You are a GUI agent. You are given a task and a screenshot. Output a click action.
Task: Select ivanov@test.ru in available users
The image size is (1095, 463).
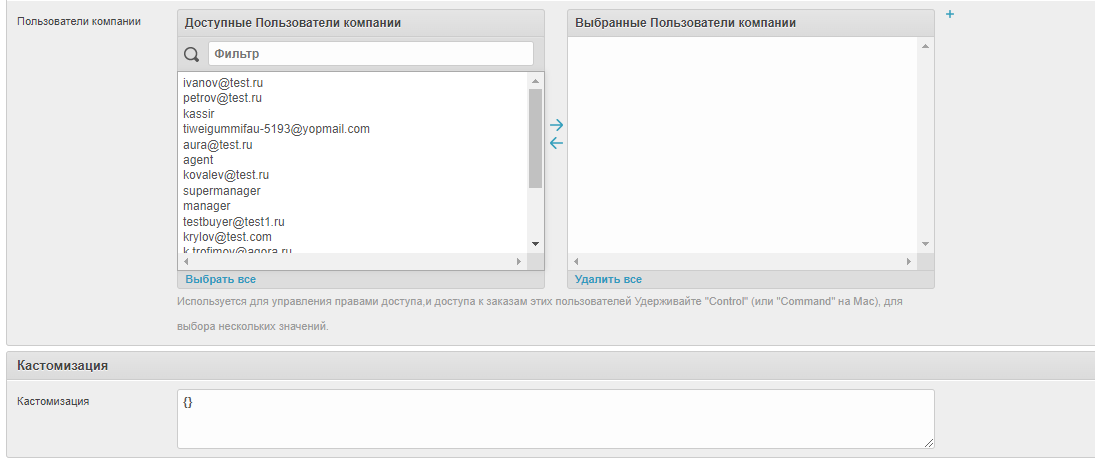point(223,83)
